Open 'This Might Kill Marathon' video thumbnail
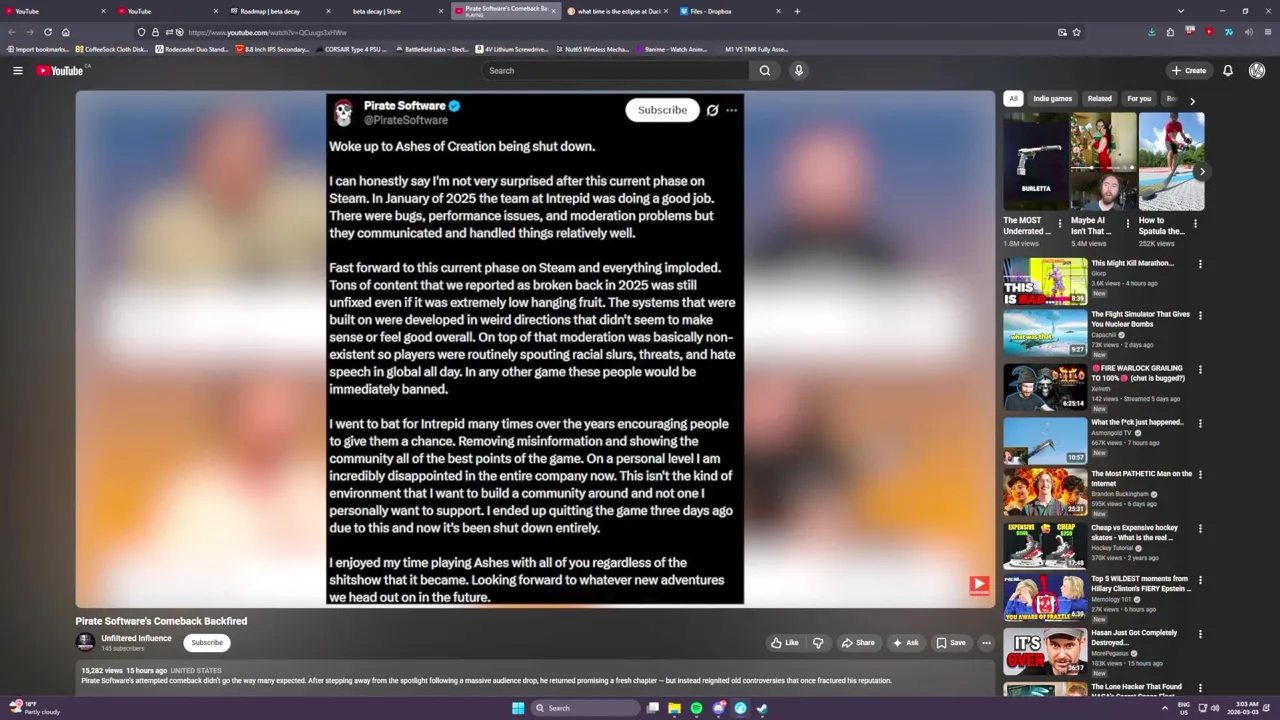This screenshot has width=1280, height=720. pos(1045,281)
